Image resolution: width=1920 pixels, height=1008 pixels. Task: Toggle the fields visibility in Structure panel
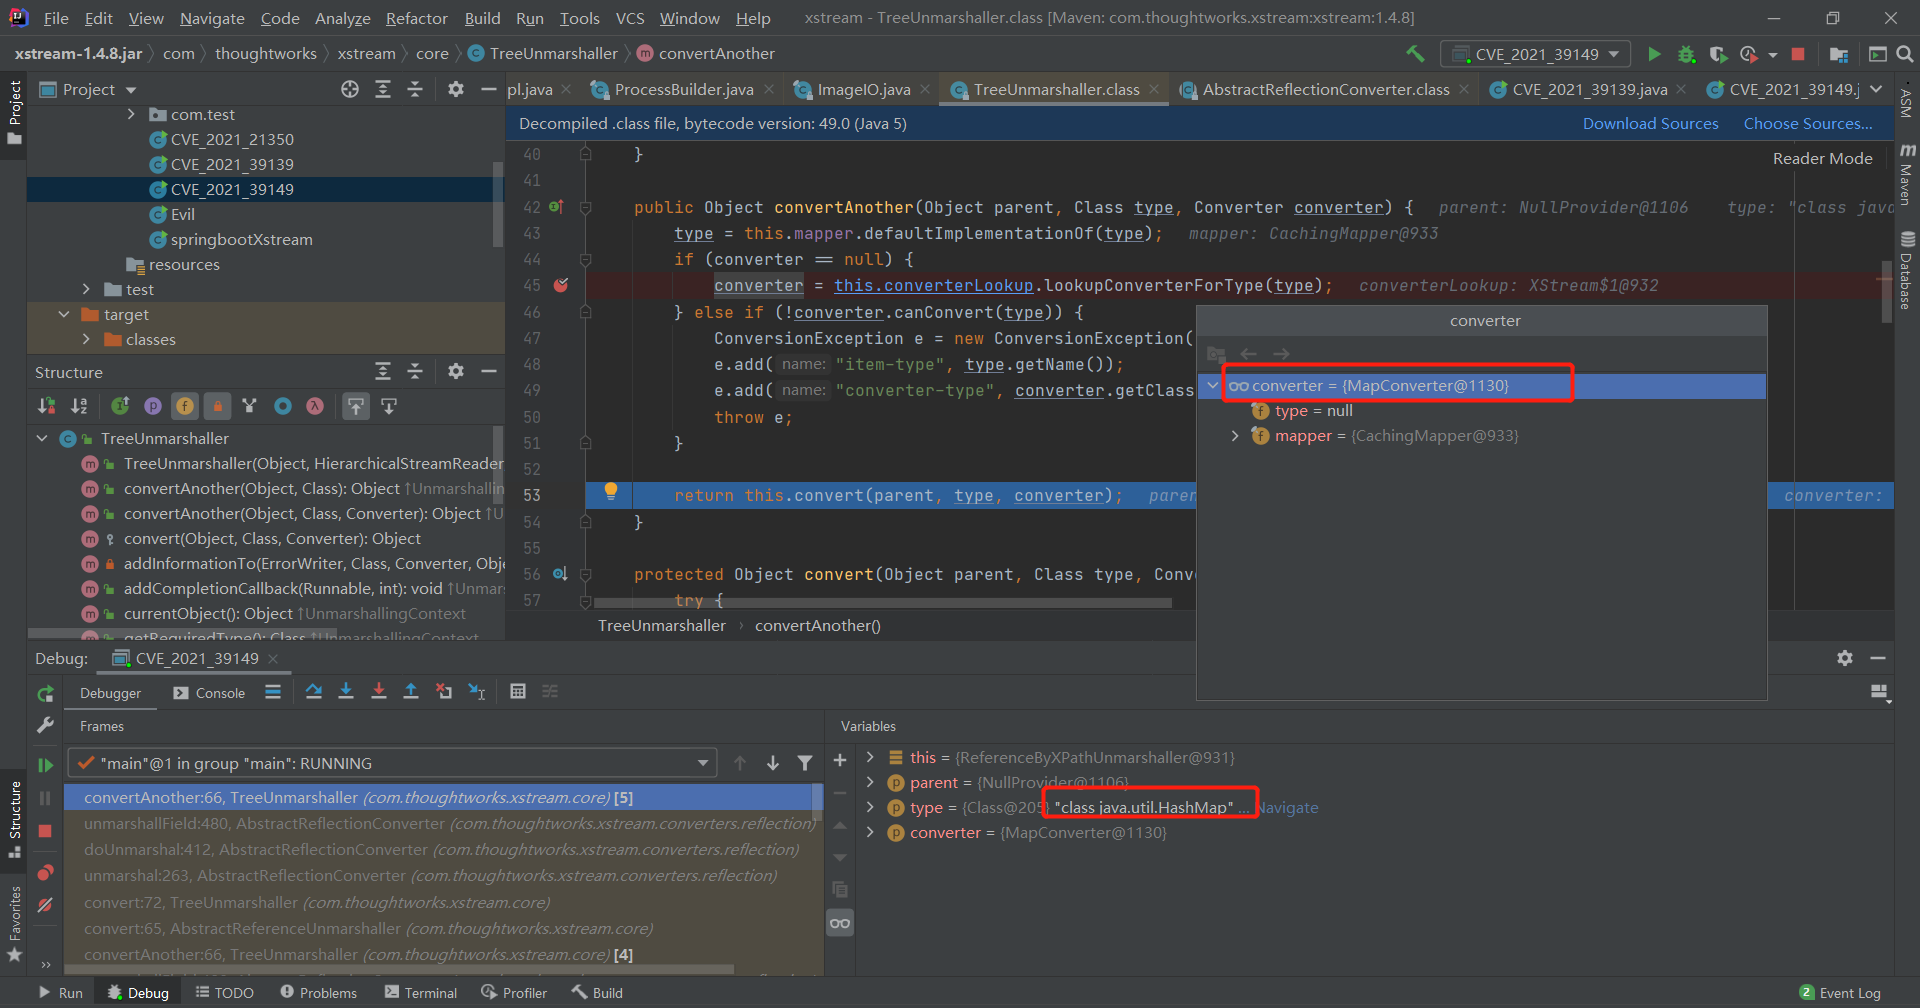pos(185,406)
